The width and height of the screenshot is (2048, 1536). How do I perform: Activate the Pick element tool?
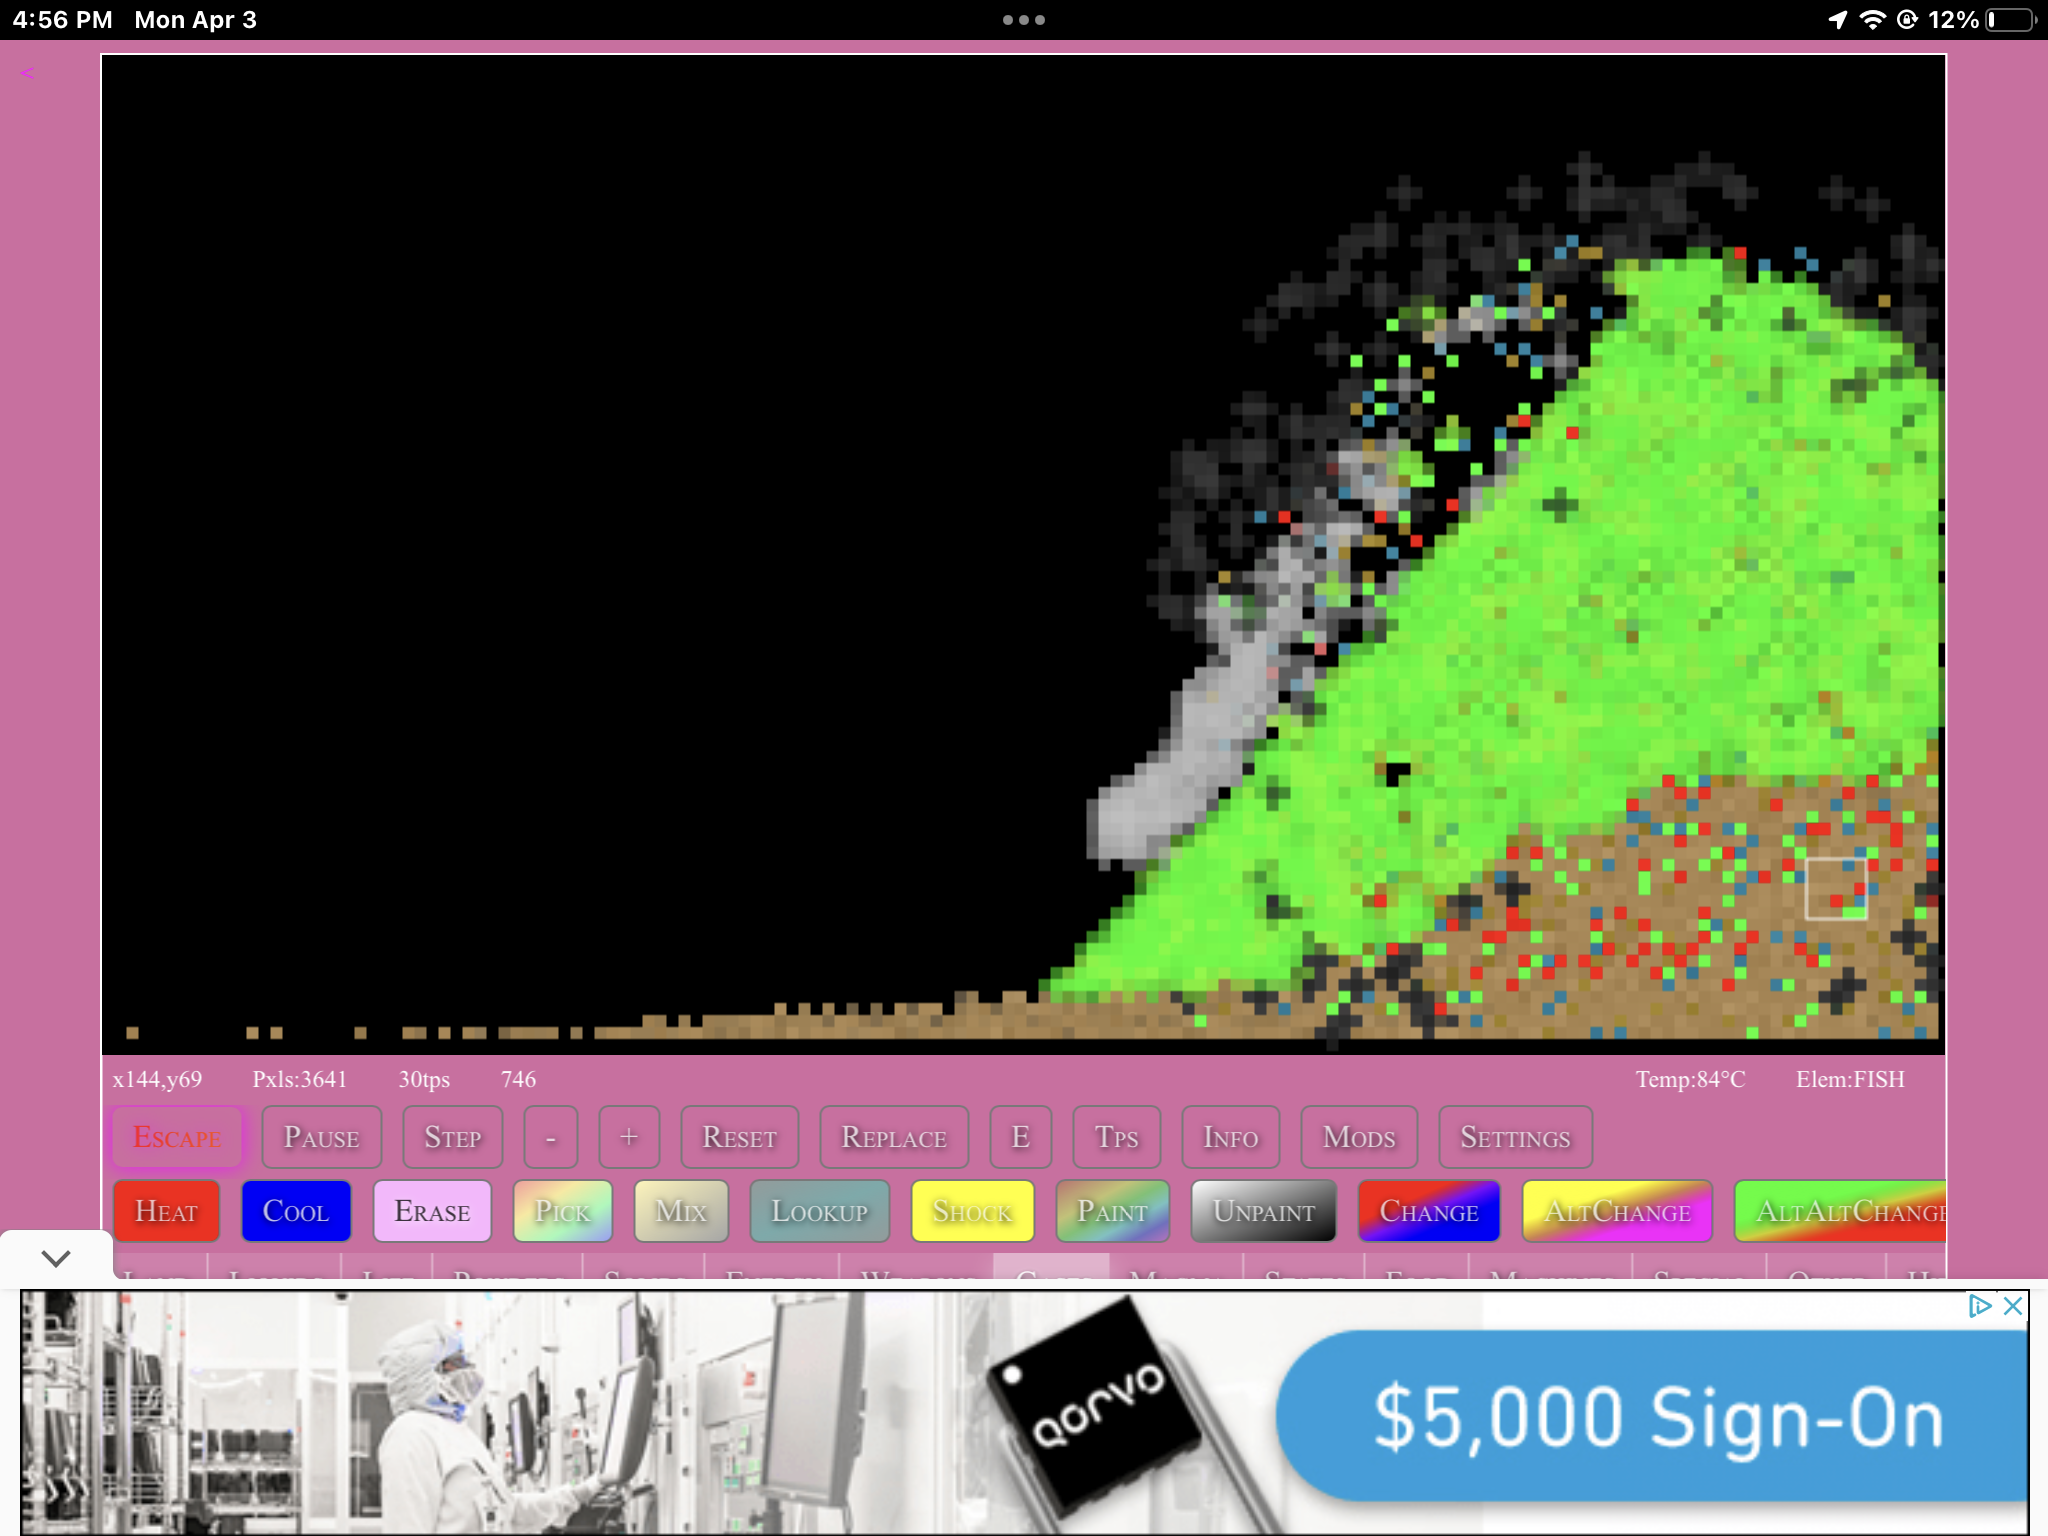562,1211
